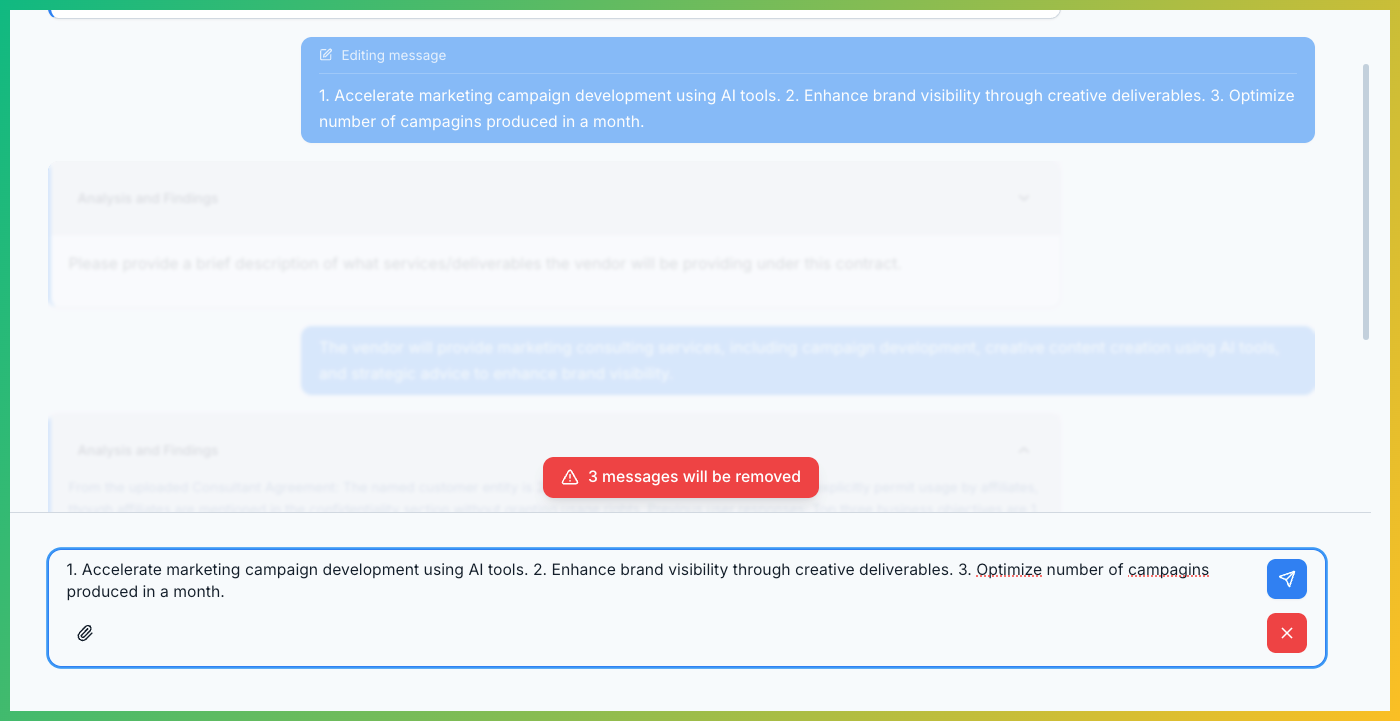Screen dimensions: 1400x721
Task: Click the first Analysis and Findings header title
Action: coord(147,198)
